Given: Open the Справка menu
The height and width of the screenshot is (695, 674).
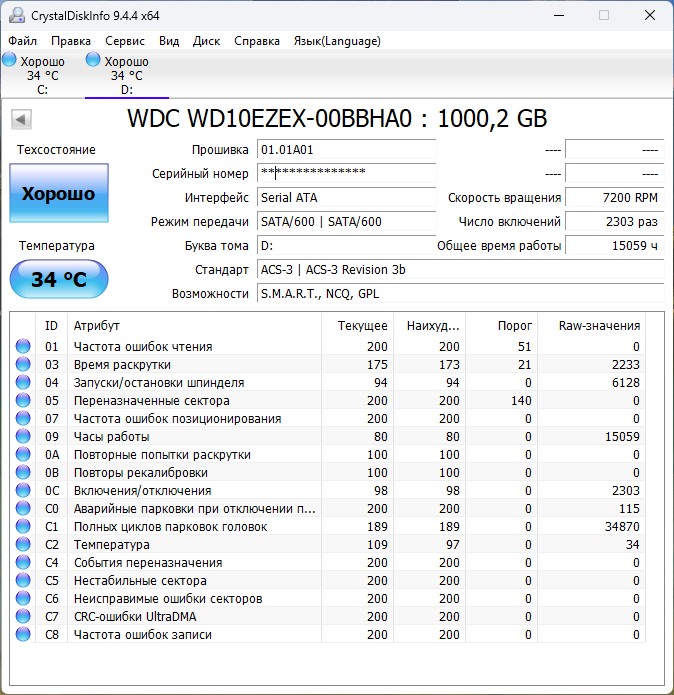Looking at the screenshot, I should pyautogui.click(x=257, y=41).
